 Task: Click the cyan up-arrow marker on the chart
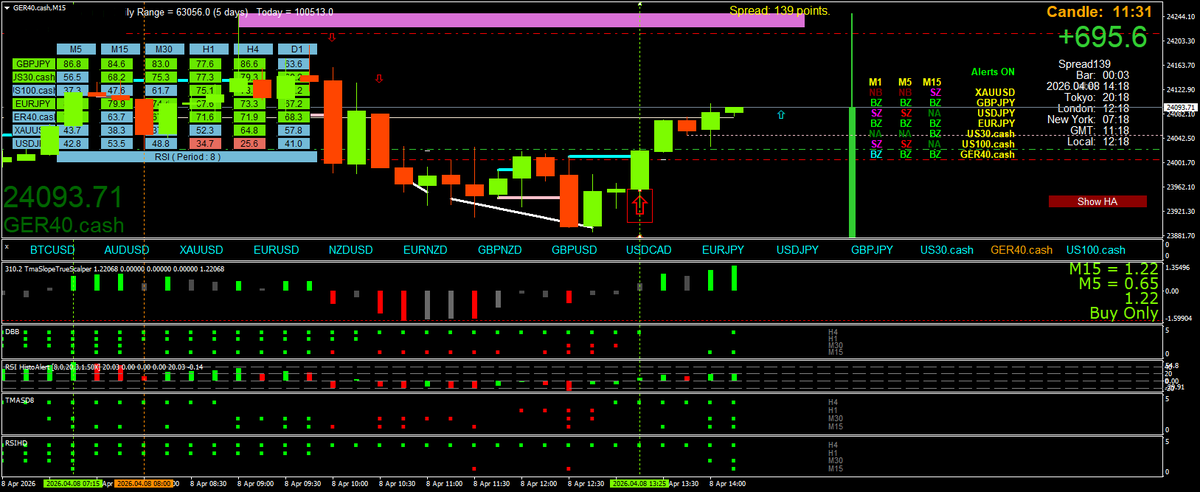(781, 115)
